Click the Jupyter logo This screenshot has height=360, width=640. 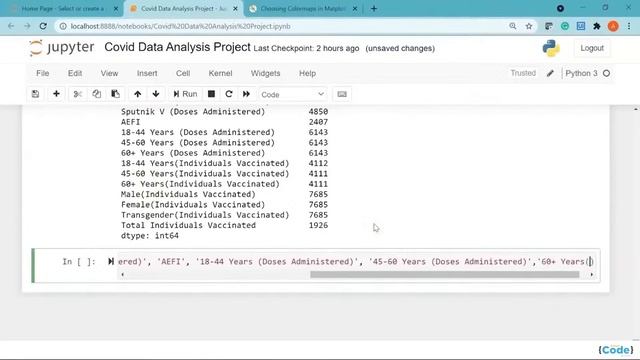pos(62,48)
